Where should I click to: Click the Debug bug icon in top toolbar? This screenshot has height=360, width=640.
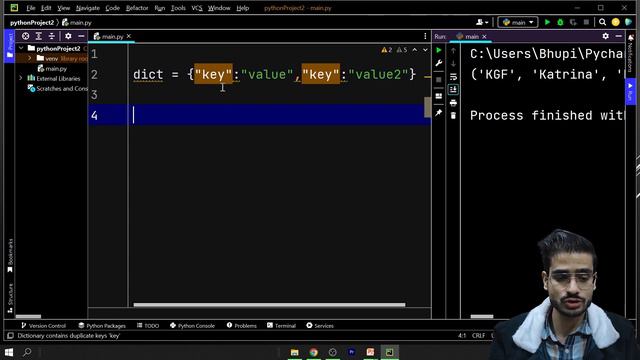point(560,22)
